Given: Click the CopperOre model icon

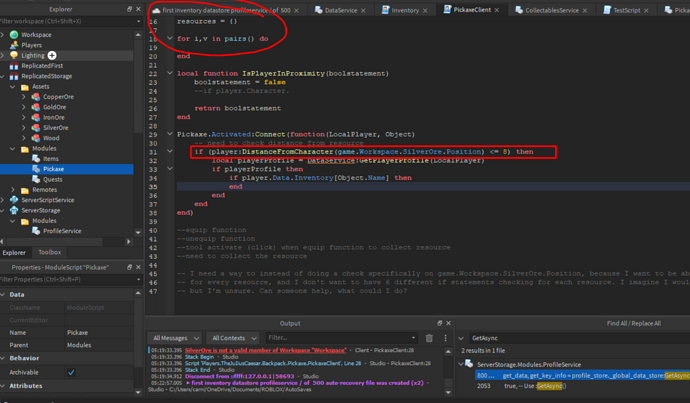Looking at the screenshot, I should click(x=36, y=97).
